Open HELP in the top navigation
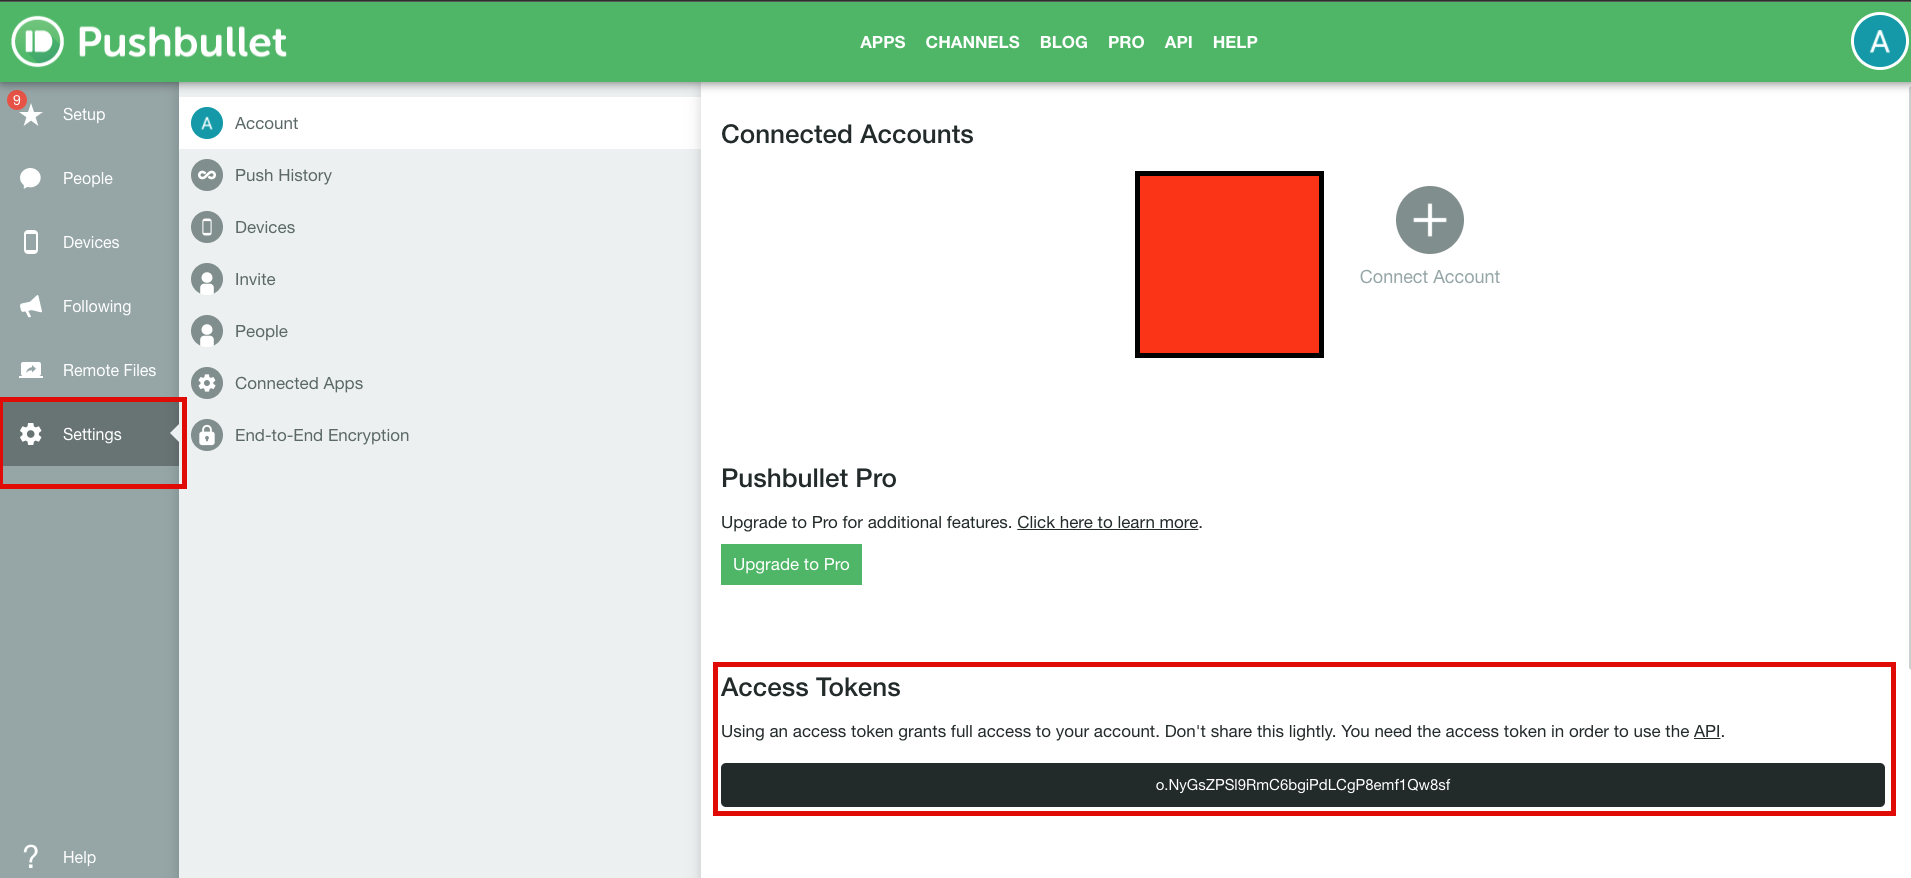Viewport: 1911px width, 878px height. click(1235, 42)
